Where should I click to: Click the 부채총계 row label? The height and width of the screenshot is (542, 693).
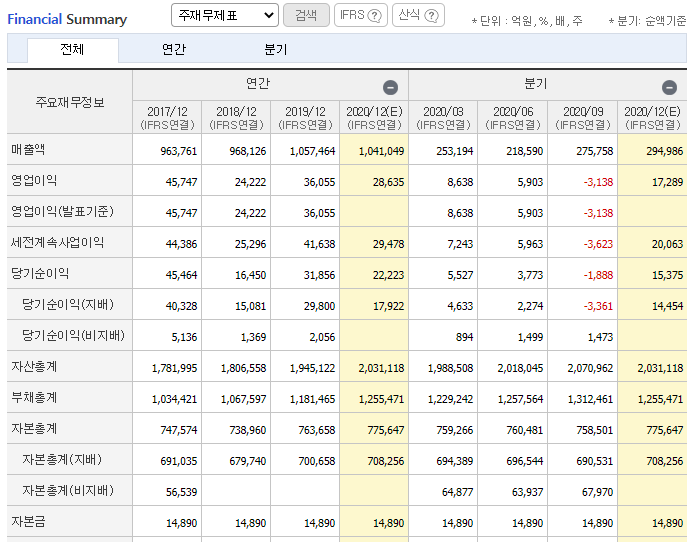pyautogui.click(x=34, y=397)
